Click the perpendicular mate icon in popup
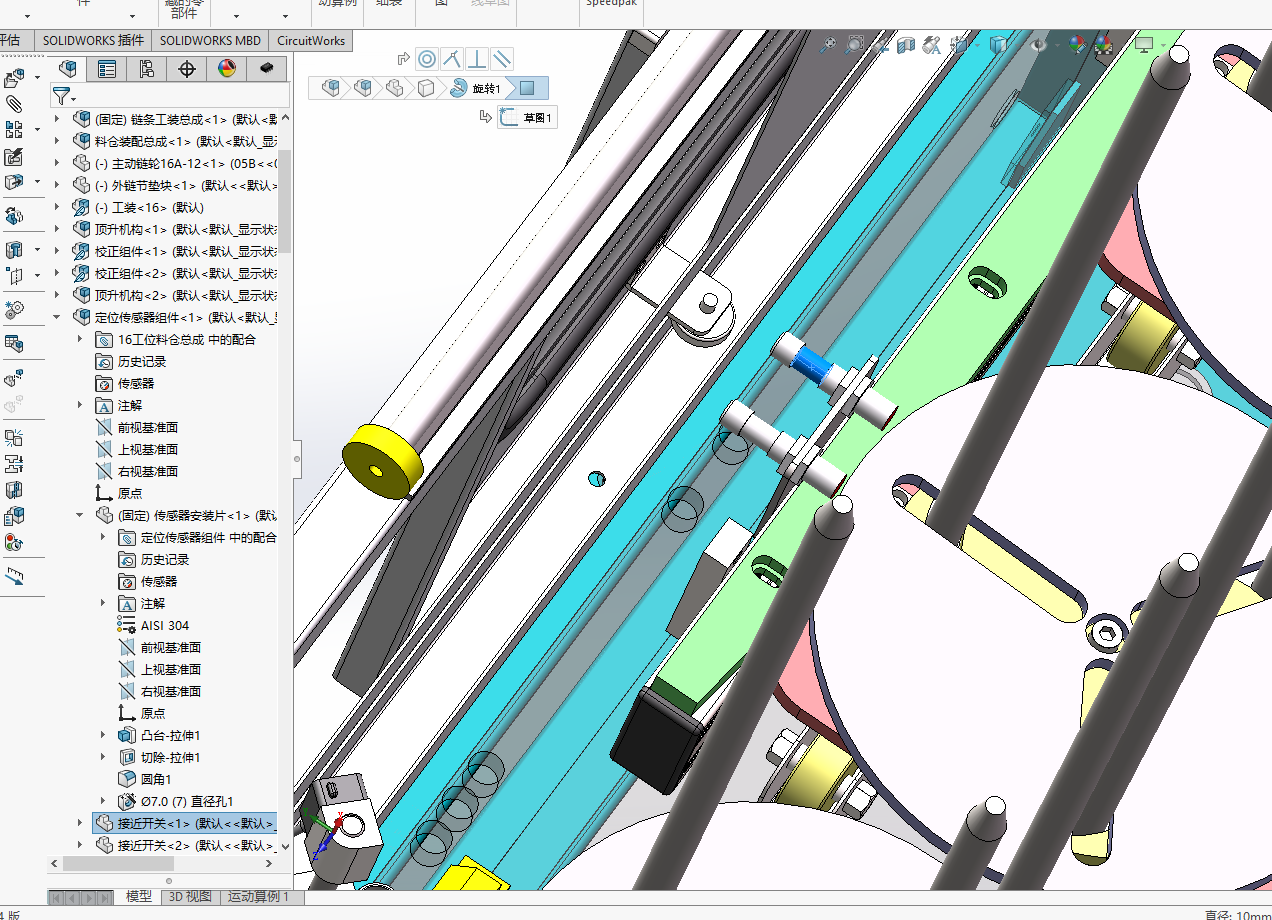The width and height of the screenshot is (1272, 920). (x=477, y=58)
